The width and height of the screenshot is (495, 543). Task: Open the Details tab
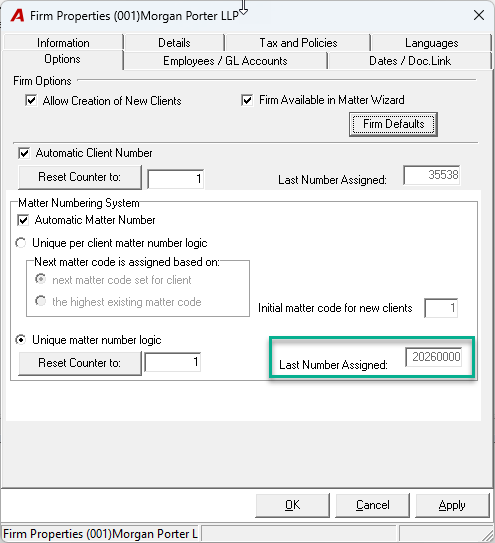tap(174, 43)
